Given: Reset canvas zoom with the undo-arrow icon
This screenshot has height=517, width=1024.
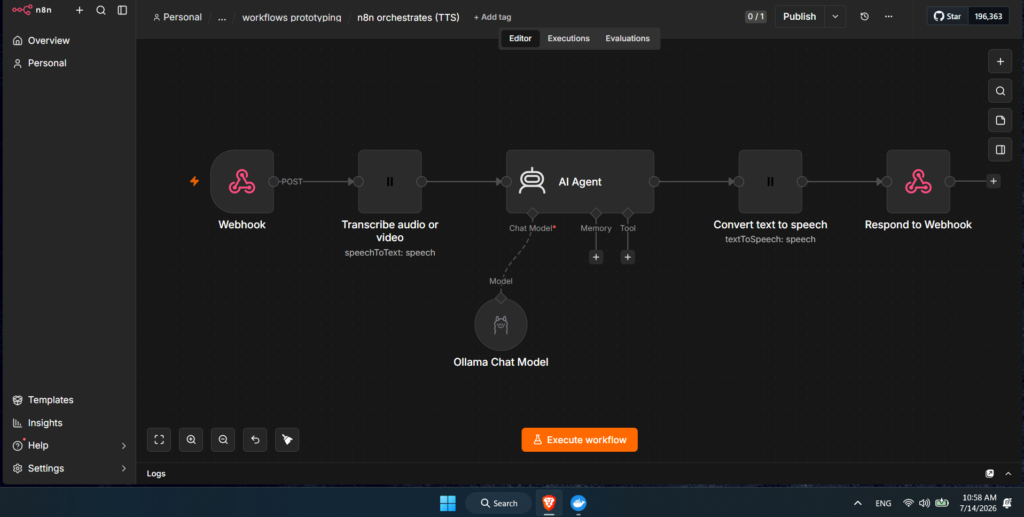Looking at the screenshot, I should [x=255, y=440].
